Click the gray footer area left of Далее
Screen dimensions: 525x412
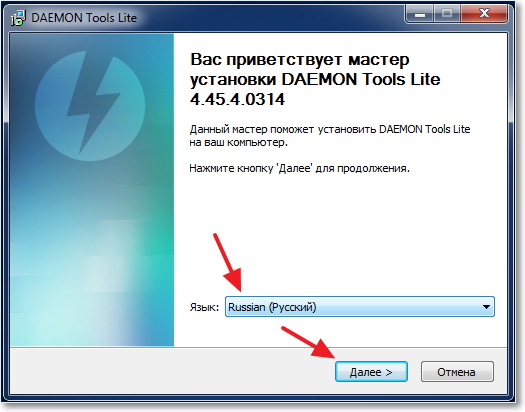pos(172,371)
